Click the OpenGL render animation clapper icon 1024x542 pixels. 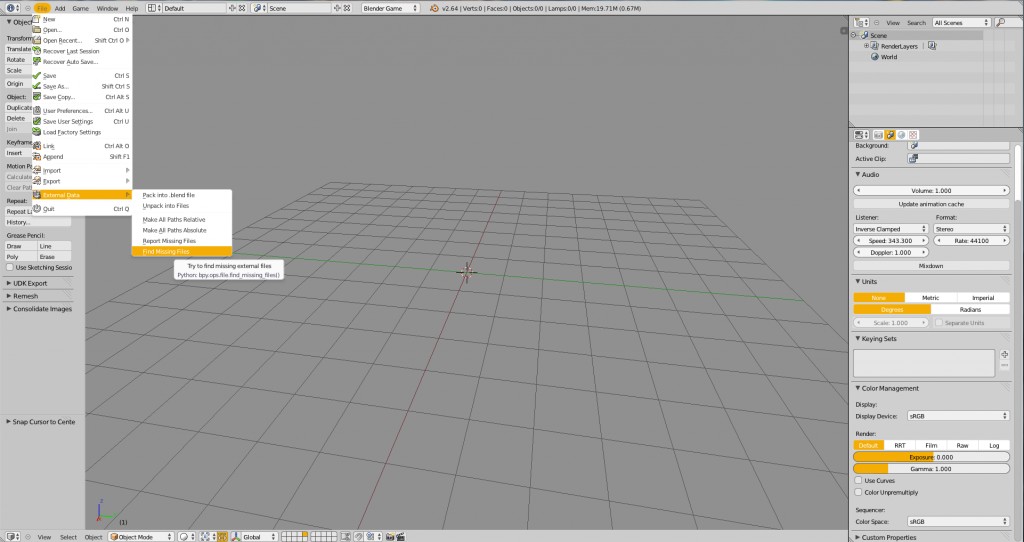point(399,537)
